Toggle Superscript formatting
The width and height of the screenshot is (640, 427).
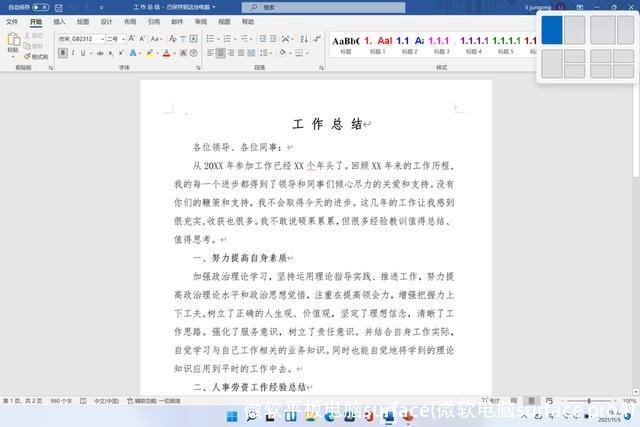click(121, 53)
